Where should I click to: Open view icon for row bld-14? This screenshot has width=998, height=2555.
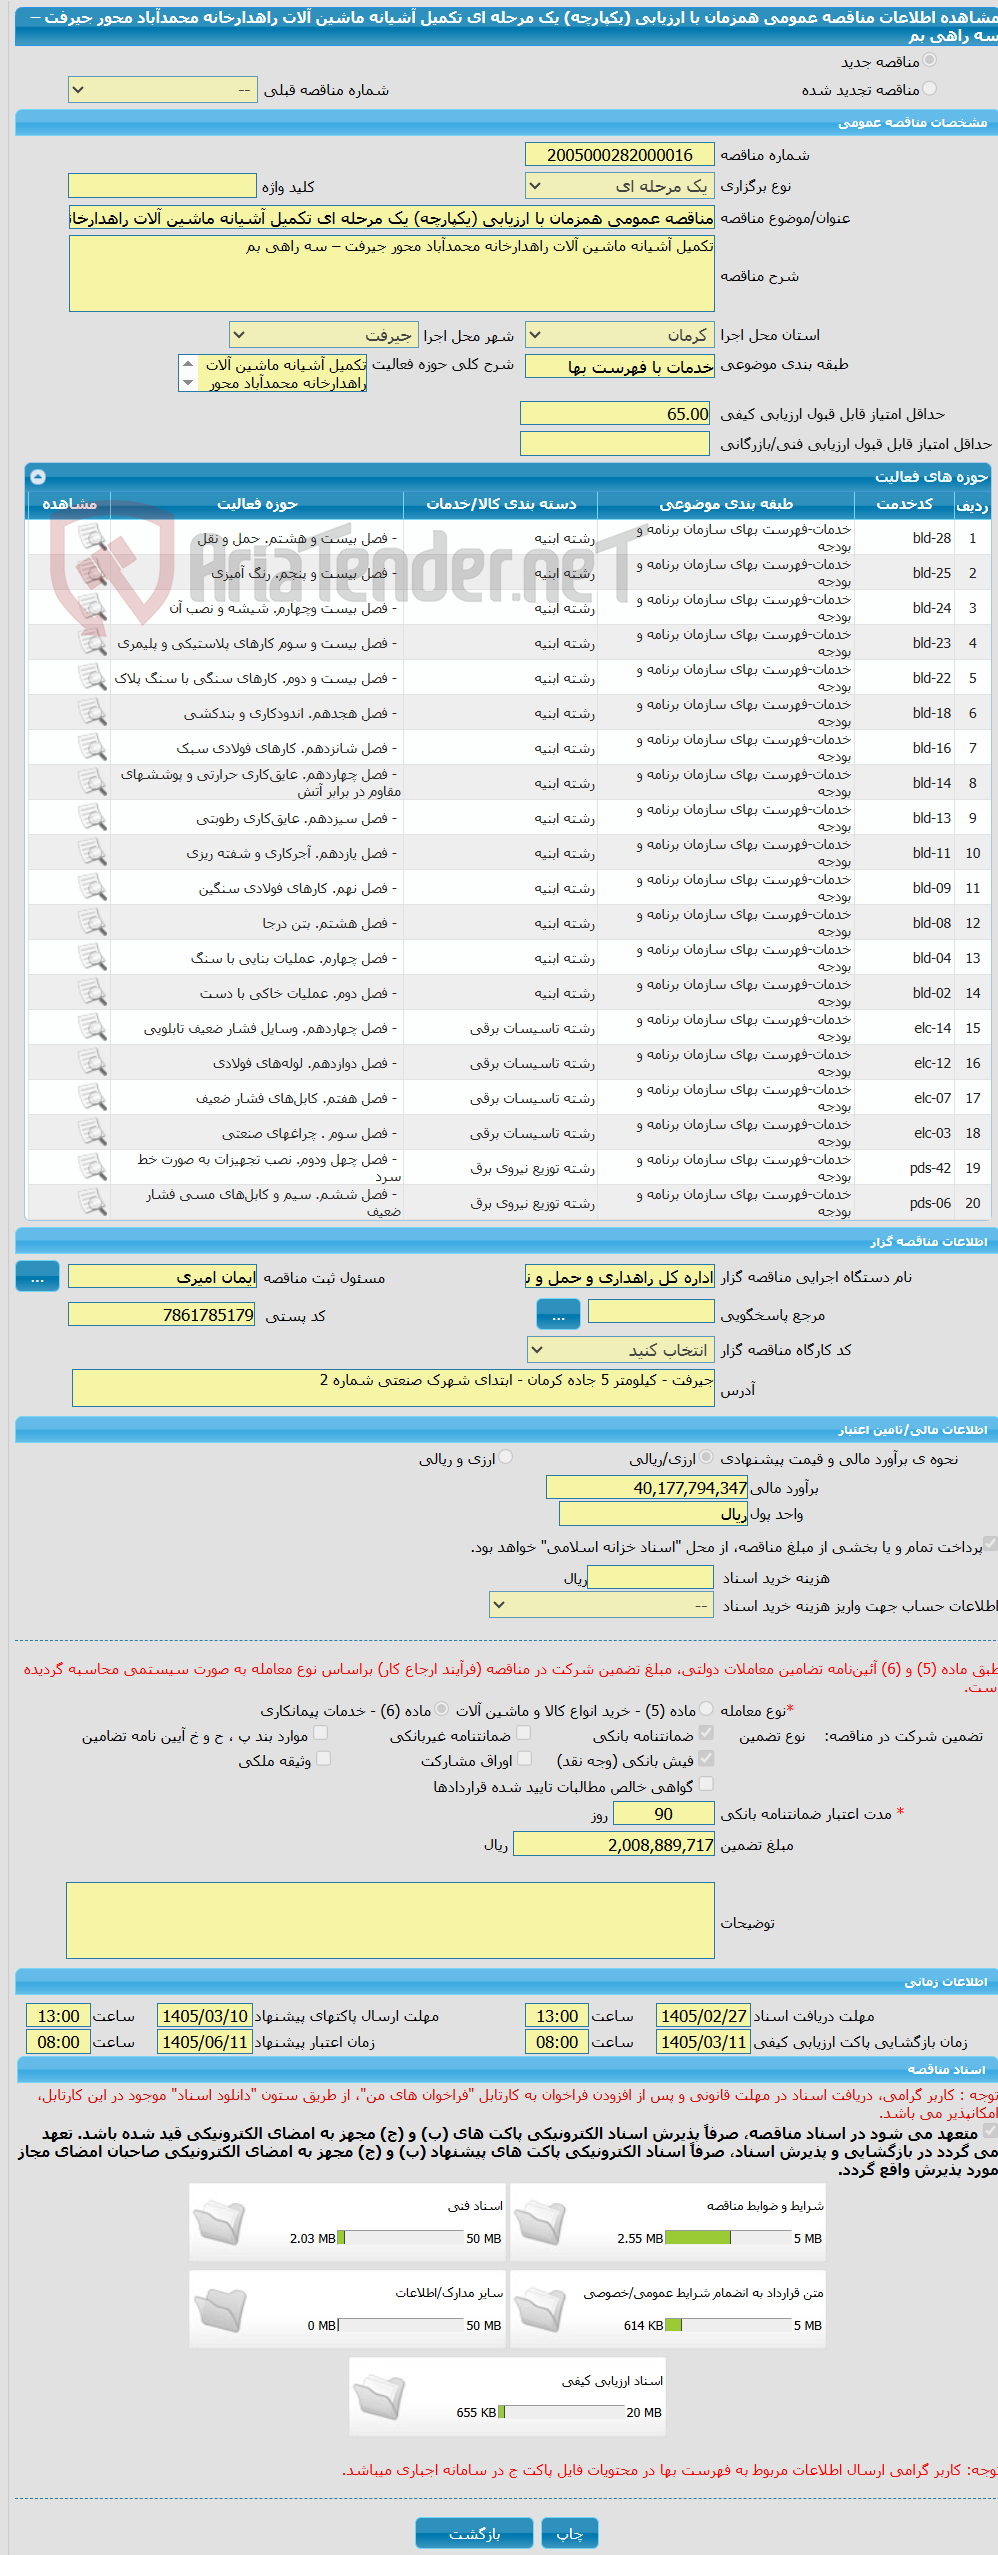92,783
